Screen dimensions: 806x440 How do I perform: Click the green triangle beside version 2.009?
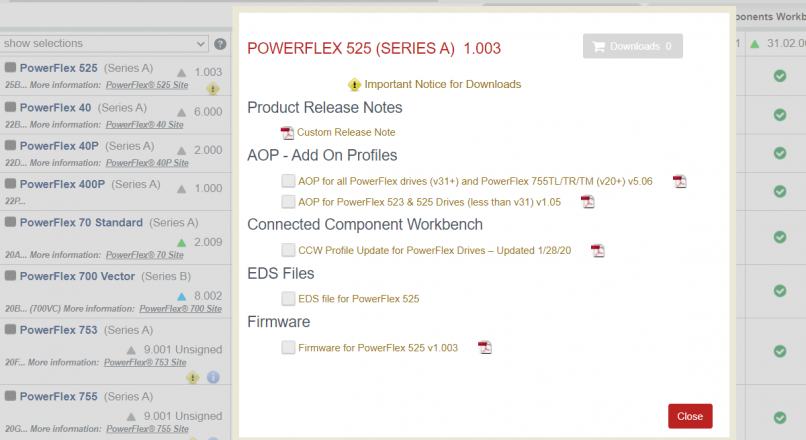point(181,243)
